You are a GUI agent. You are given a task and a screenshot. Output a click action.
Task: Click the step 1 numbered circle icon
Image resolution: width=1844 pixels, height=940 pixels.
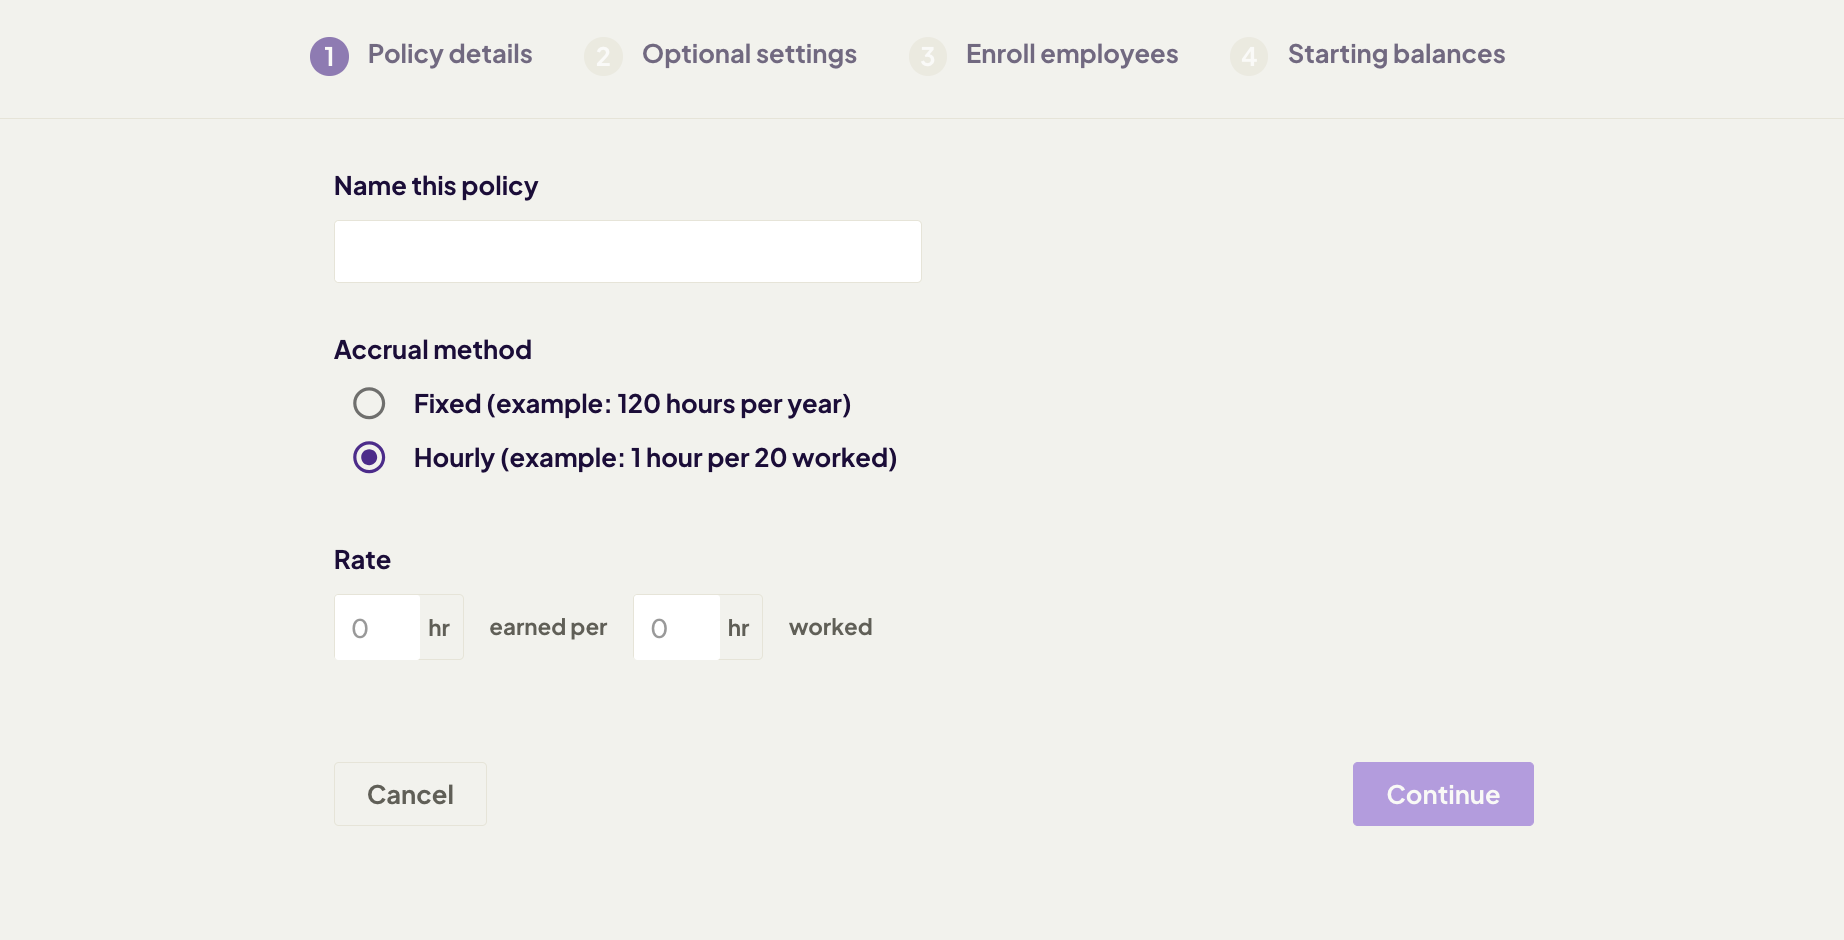[329, 56]
